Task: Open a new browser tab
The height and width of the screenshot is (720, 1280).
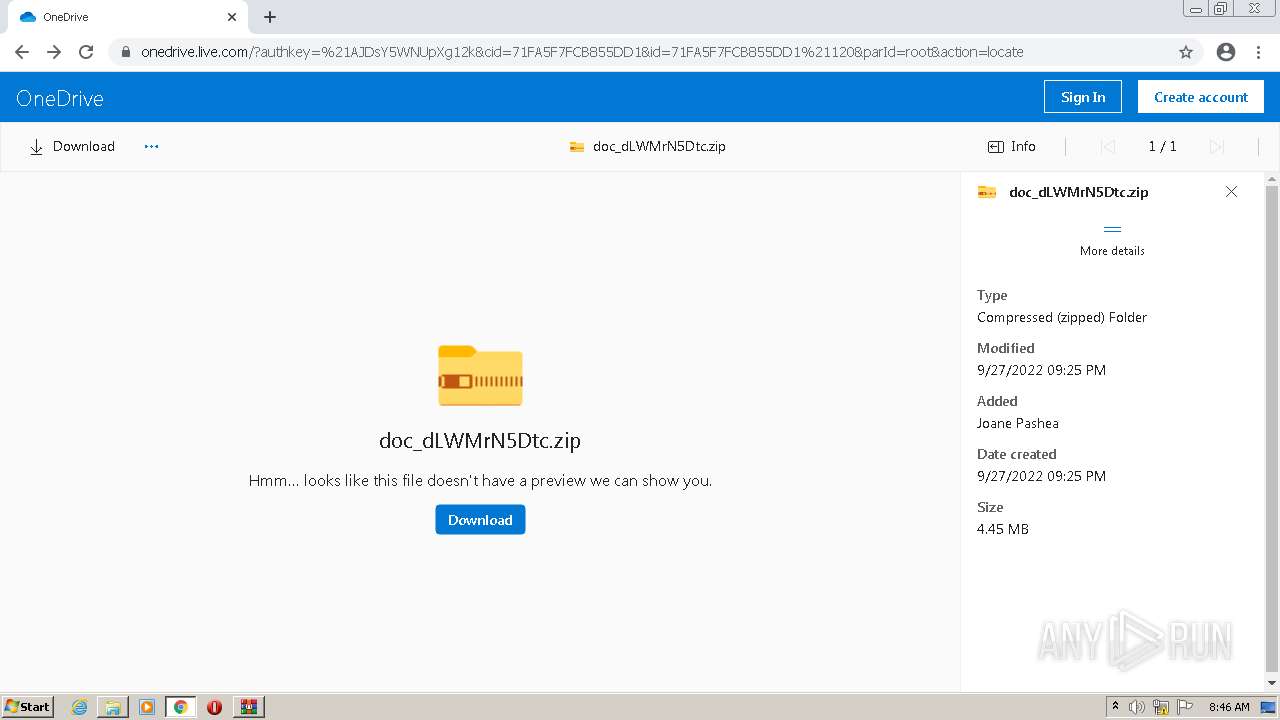Action: point(270,17)
